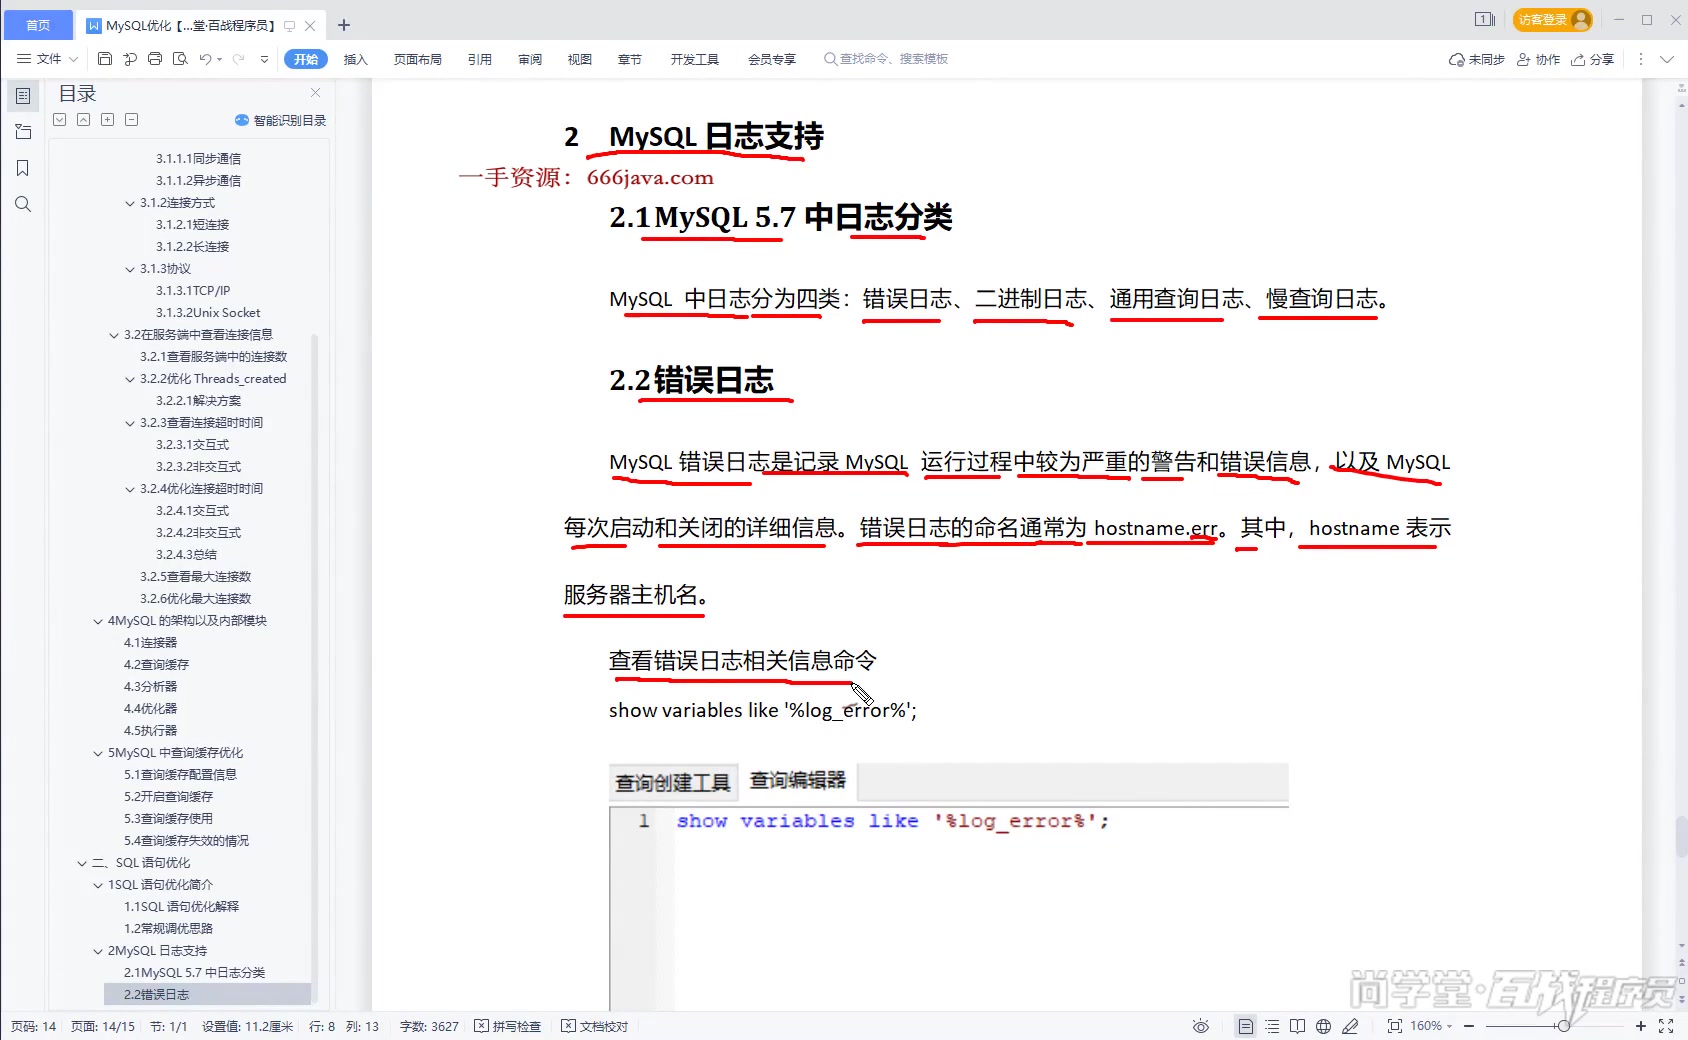Click the fit-page icon beside 160%
1688x1040 pixels.
pos(1394,1026)
